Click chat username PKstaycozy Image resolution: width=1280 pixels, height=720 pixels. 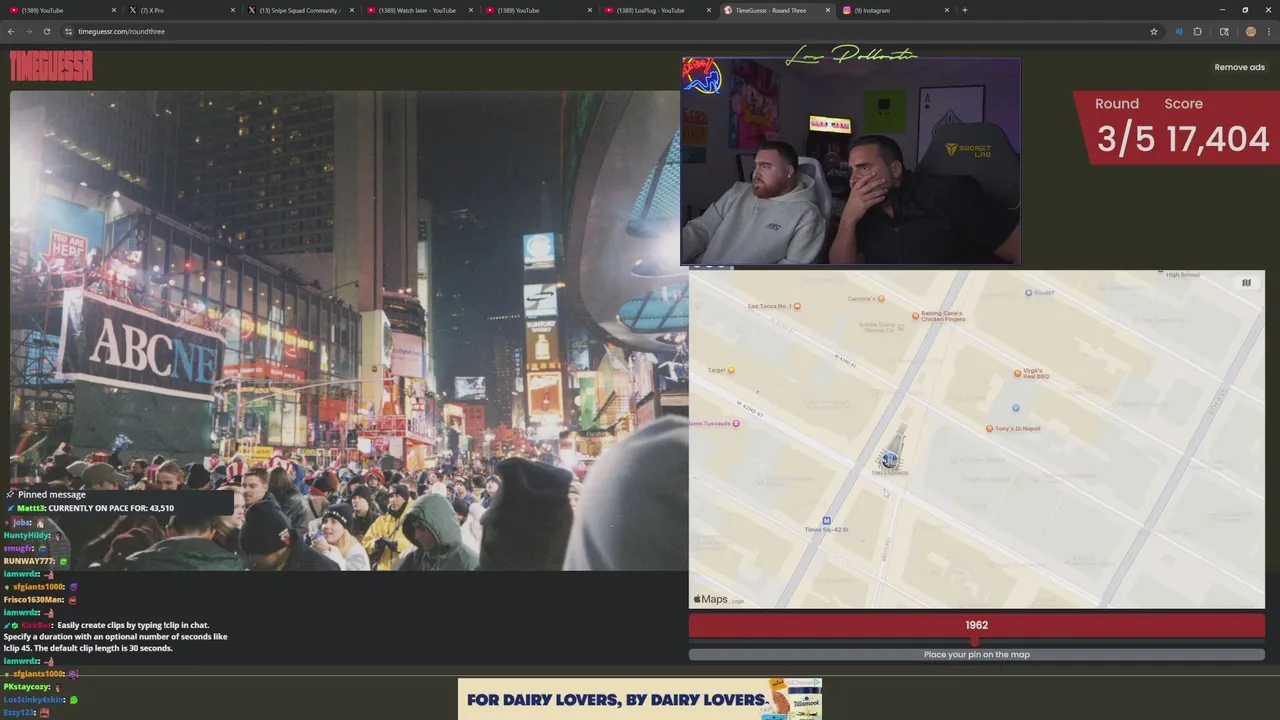point(27,687)
